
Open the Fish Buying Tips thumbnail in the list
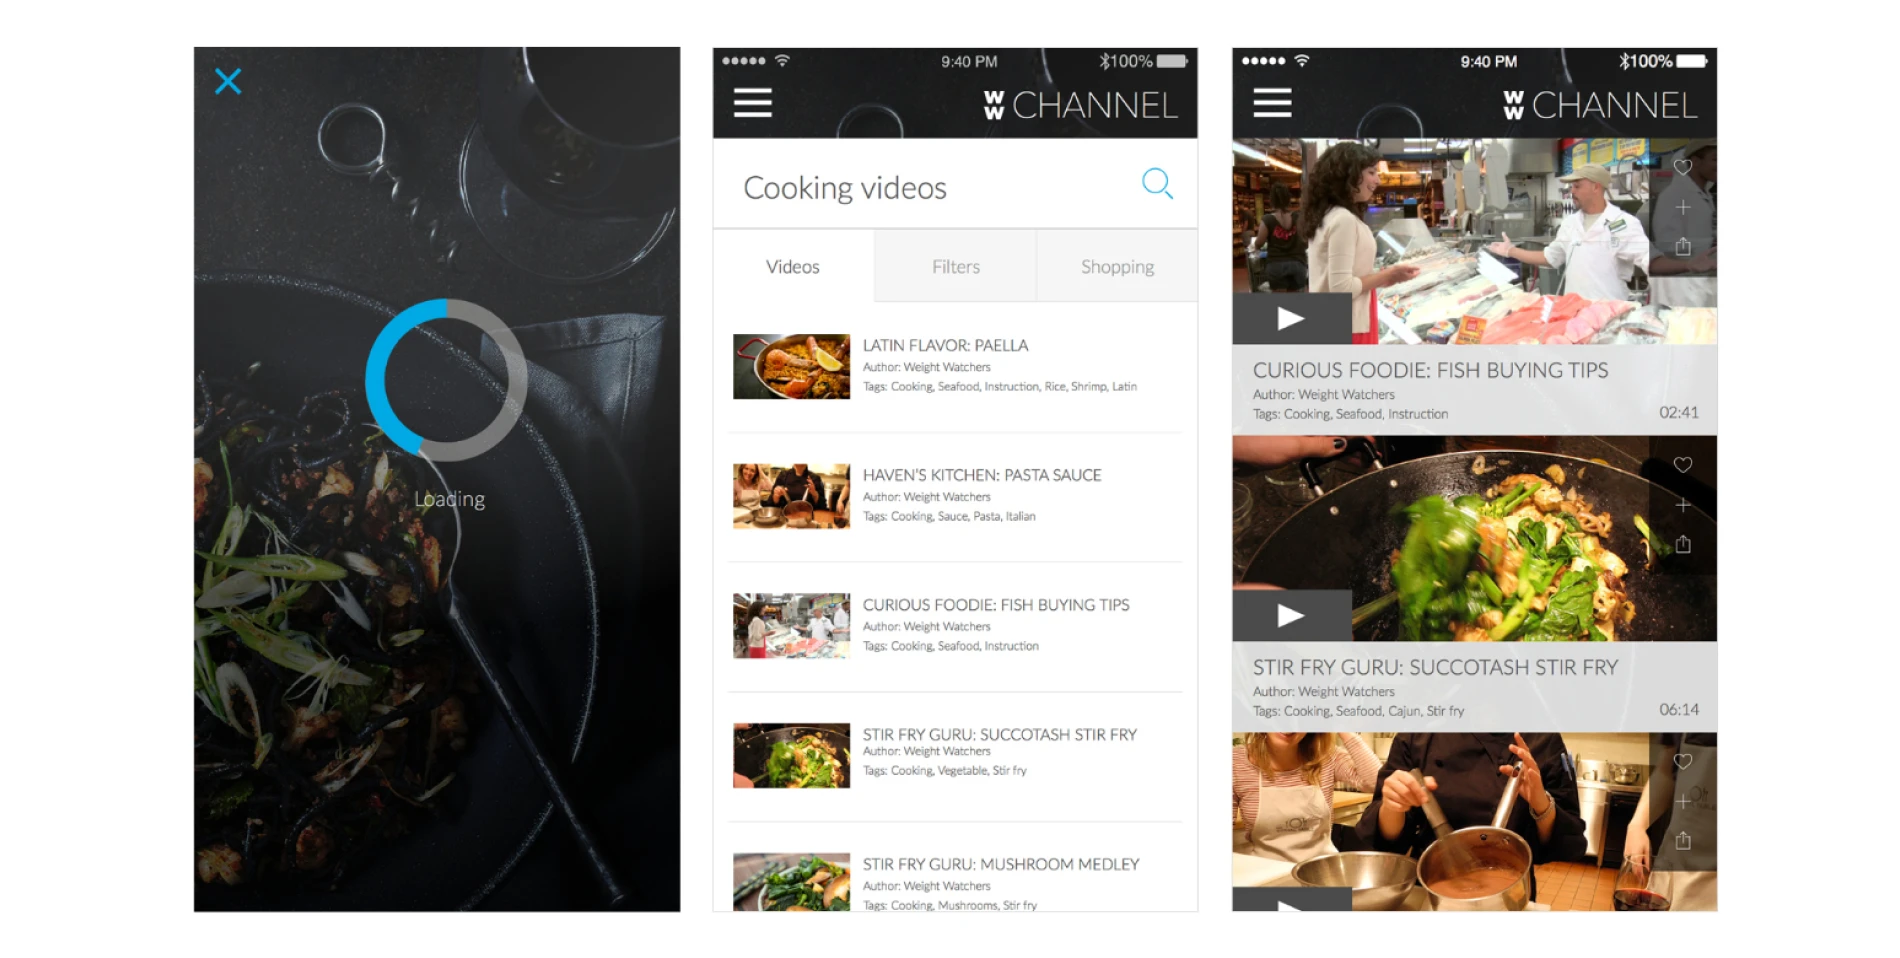(791, 626)
